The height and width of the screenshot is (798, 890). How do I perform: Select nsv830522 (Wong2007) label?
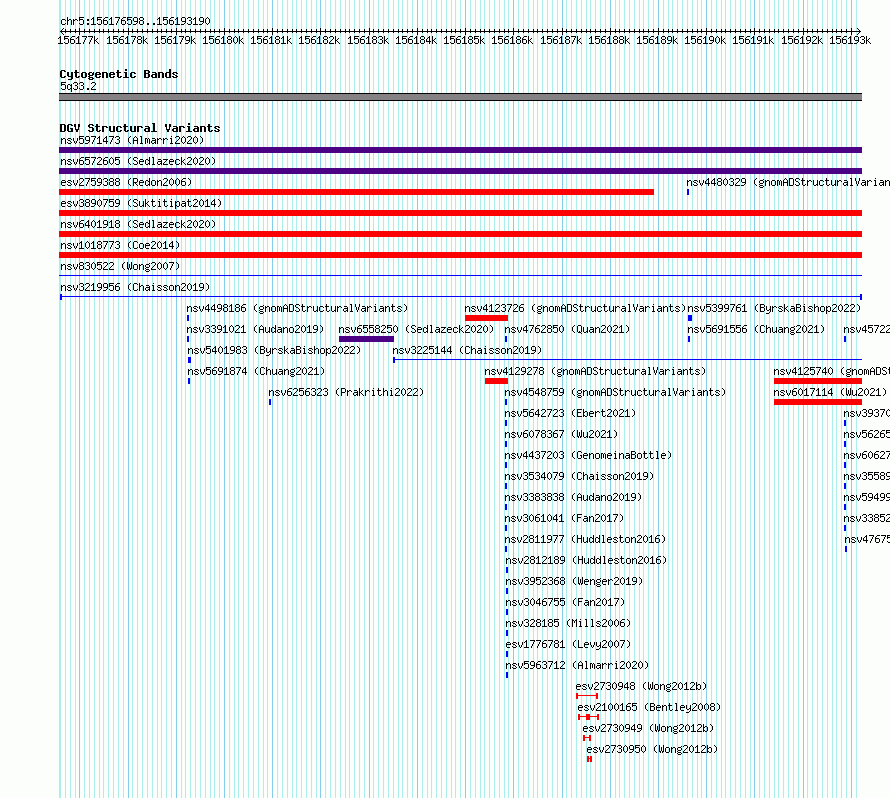click(120, 266)
